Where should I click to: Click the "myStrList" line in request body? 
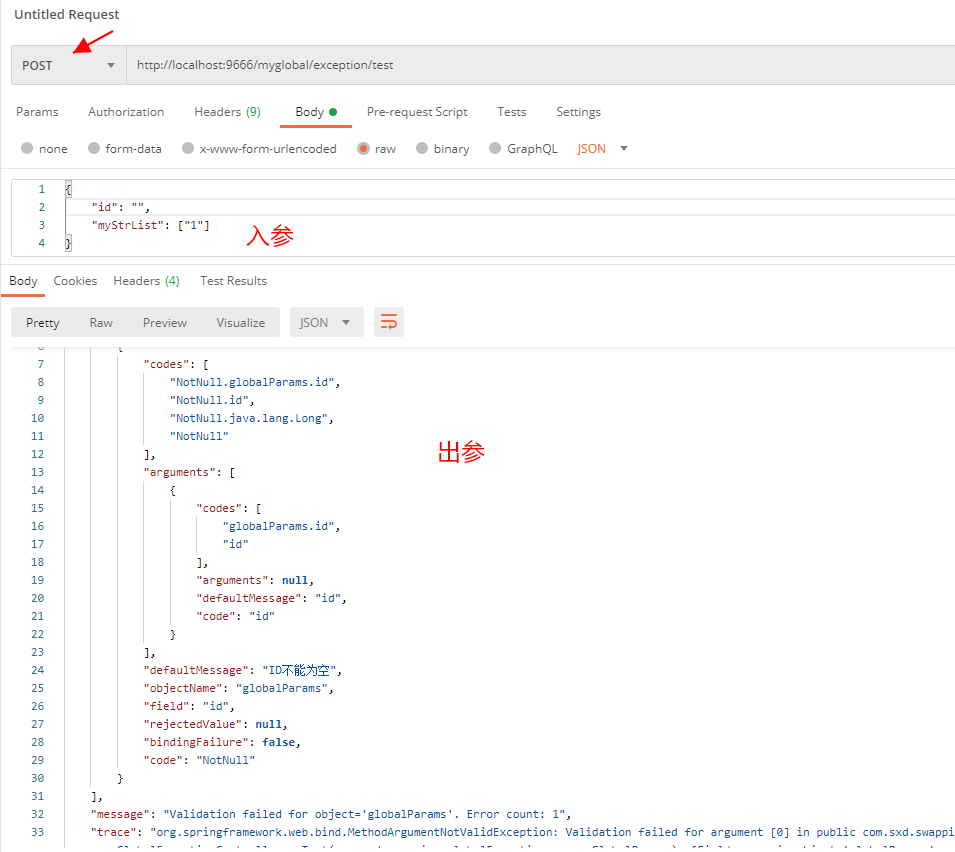coord(150,225)
